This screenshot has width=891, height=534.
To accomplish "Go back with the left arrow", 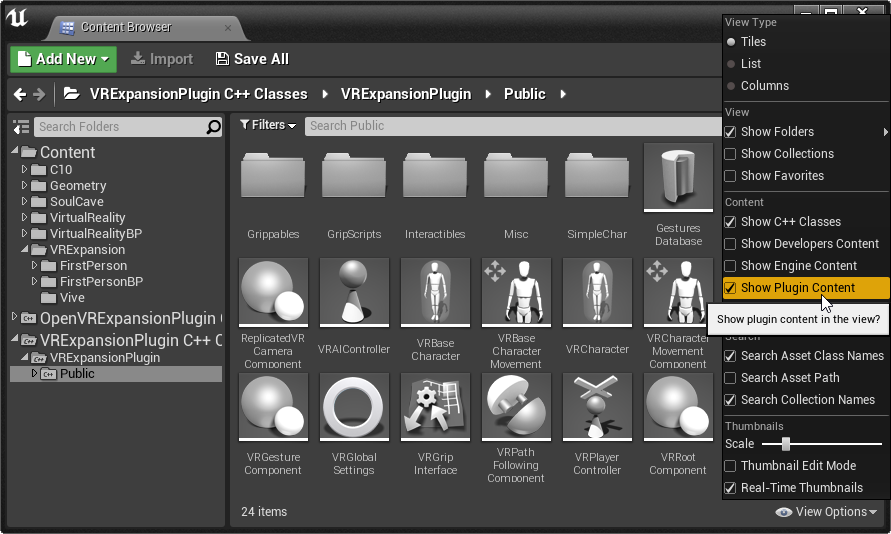I will 20,94.
